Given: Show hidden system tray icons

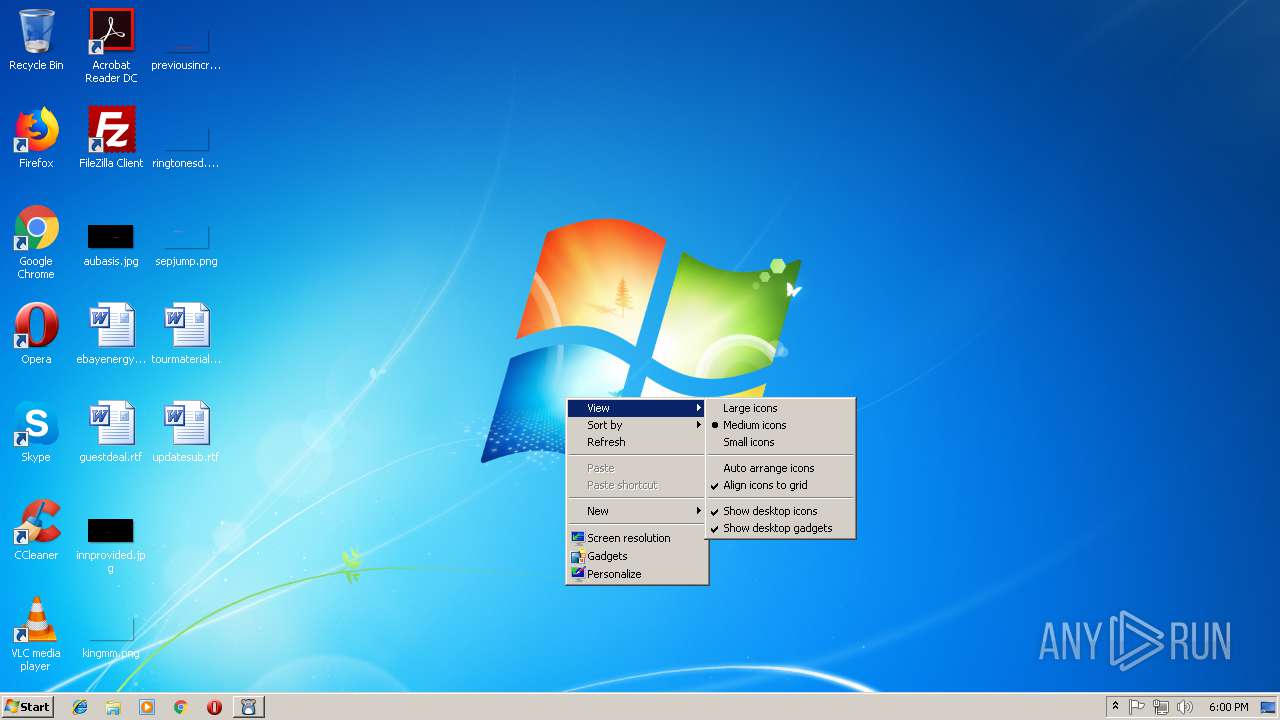Looking at the screenshot, I should pyautogui.click(x=1115, y=707).
